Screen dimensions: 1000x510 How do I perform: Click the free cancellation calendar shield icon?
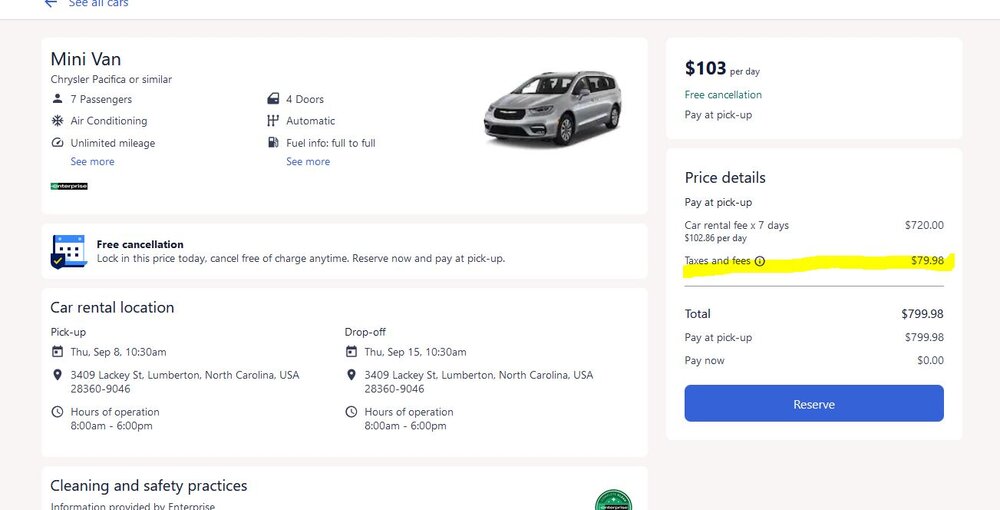tap(68, 251)
